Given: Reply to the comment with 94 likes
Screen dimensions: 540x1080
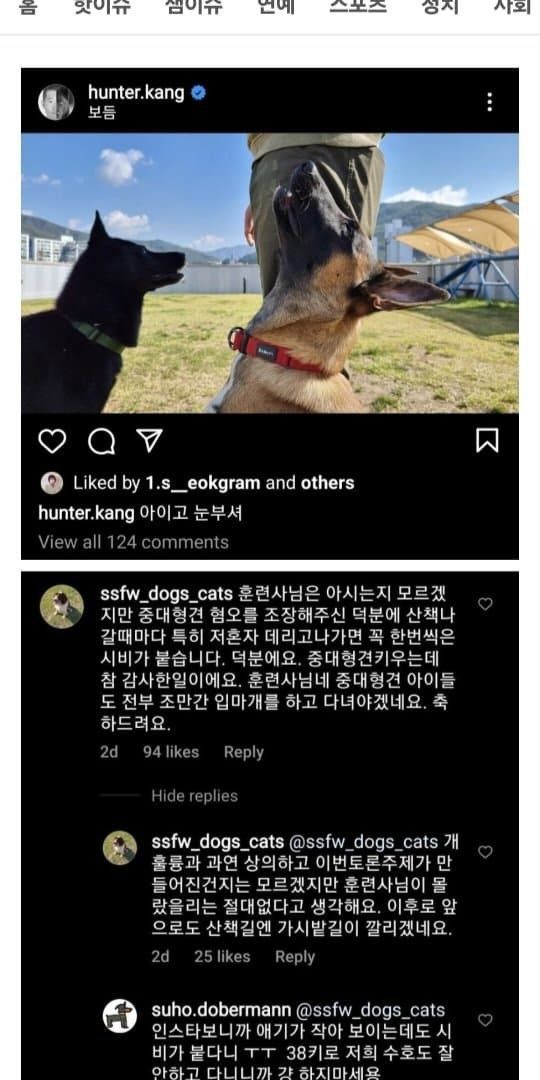Looking at the screenshot, I should pos(244,752).
